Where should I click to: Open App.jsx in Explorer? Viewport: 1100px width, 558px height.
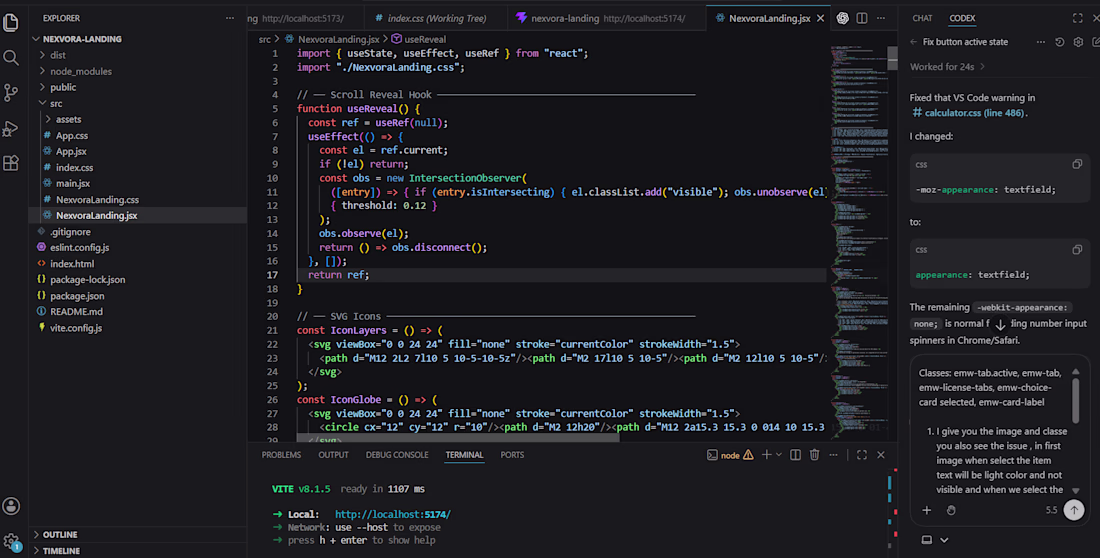(x=72, y=152)
